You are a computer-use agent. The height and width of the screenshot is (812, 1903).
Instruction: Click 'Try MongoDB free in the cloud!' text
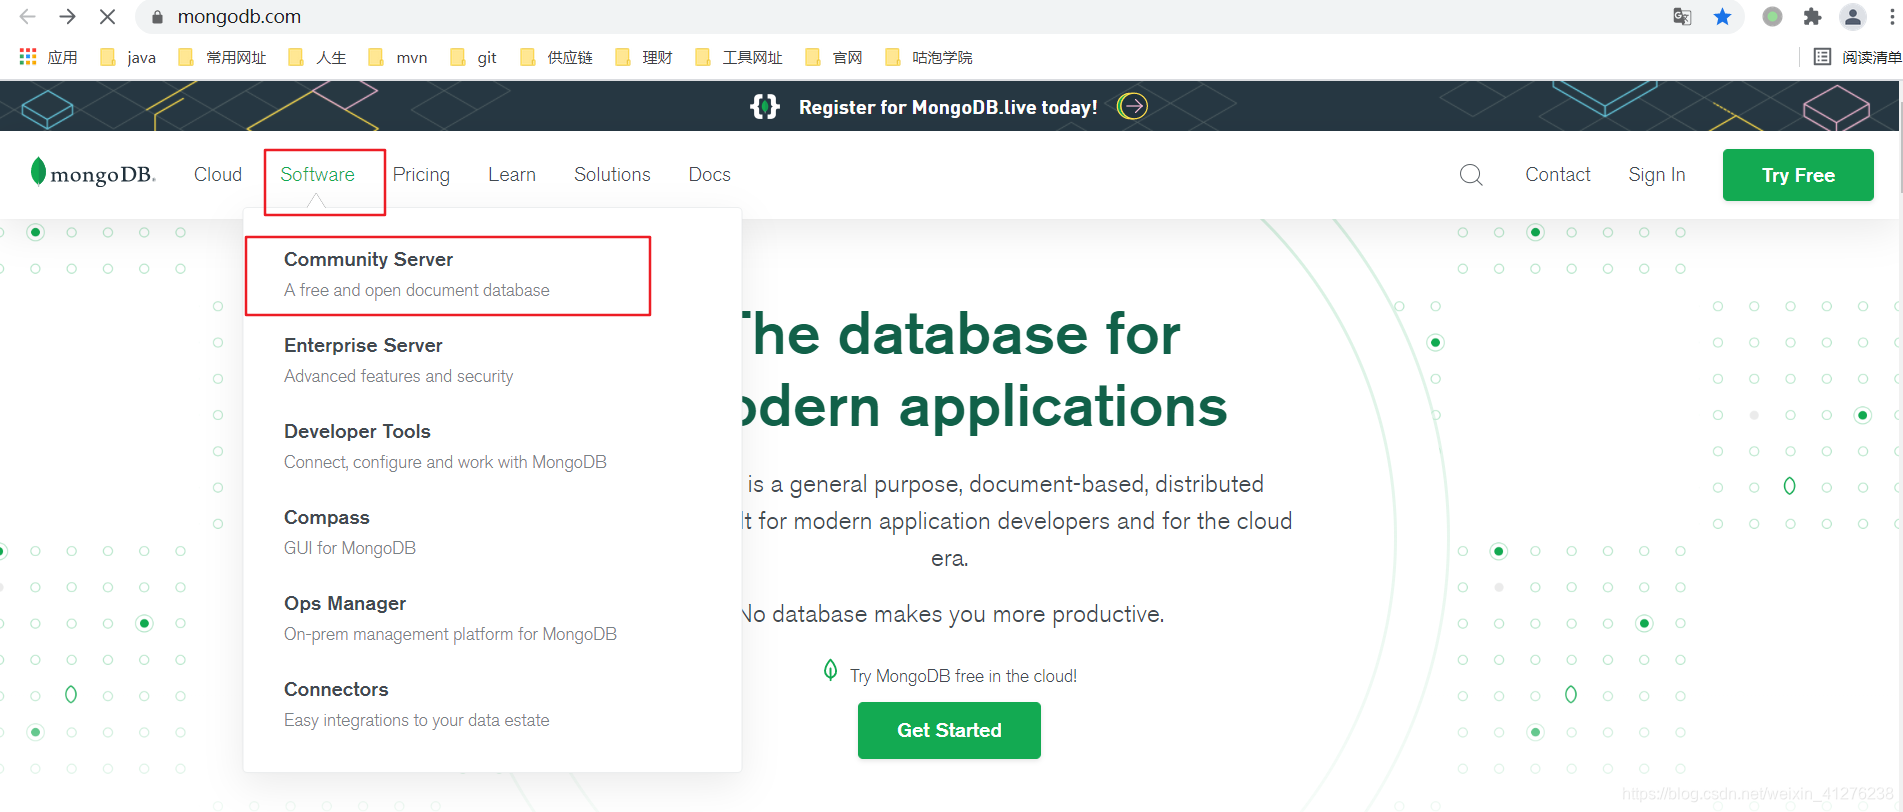[963, 676]
